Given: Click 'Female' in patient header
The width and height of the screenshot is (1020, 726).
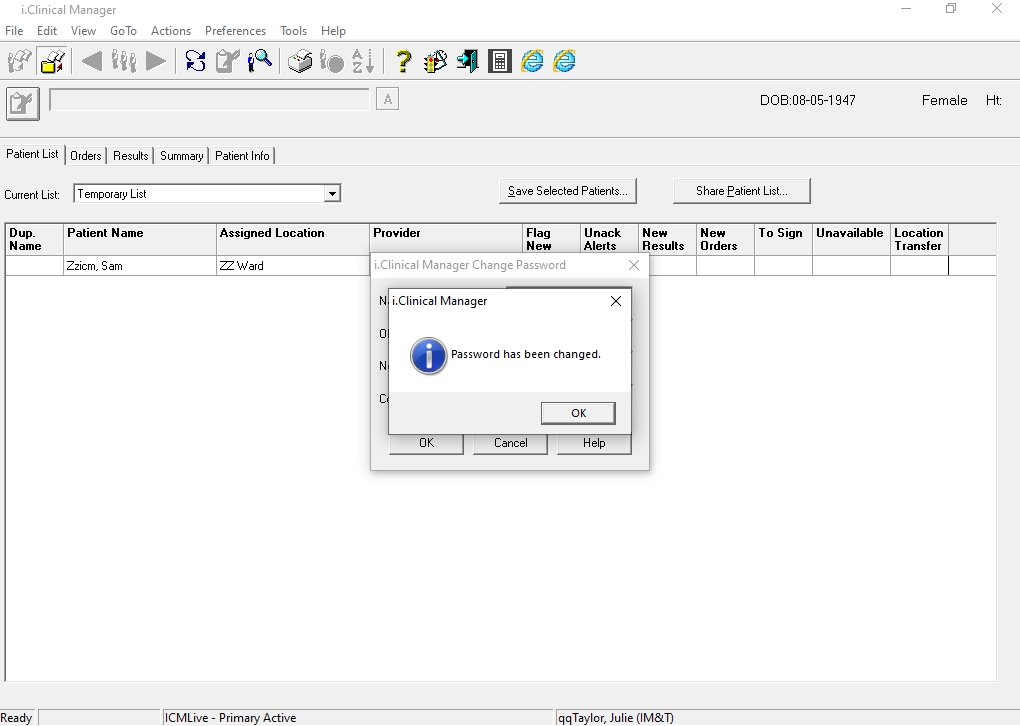Looking at the screenshot, I should tap(945, 100).
